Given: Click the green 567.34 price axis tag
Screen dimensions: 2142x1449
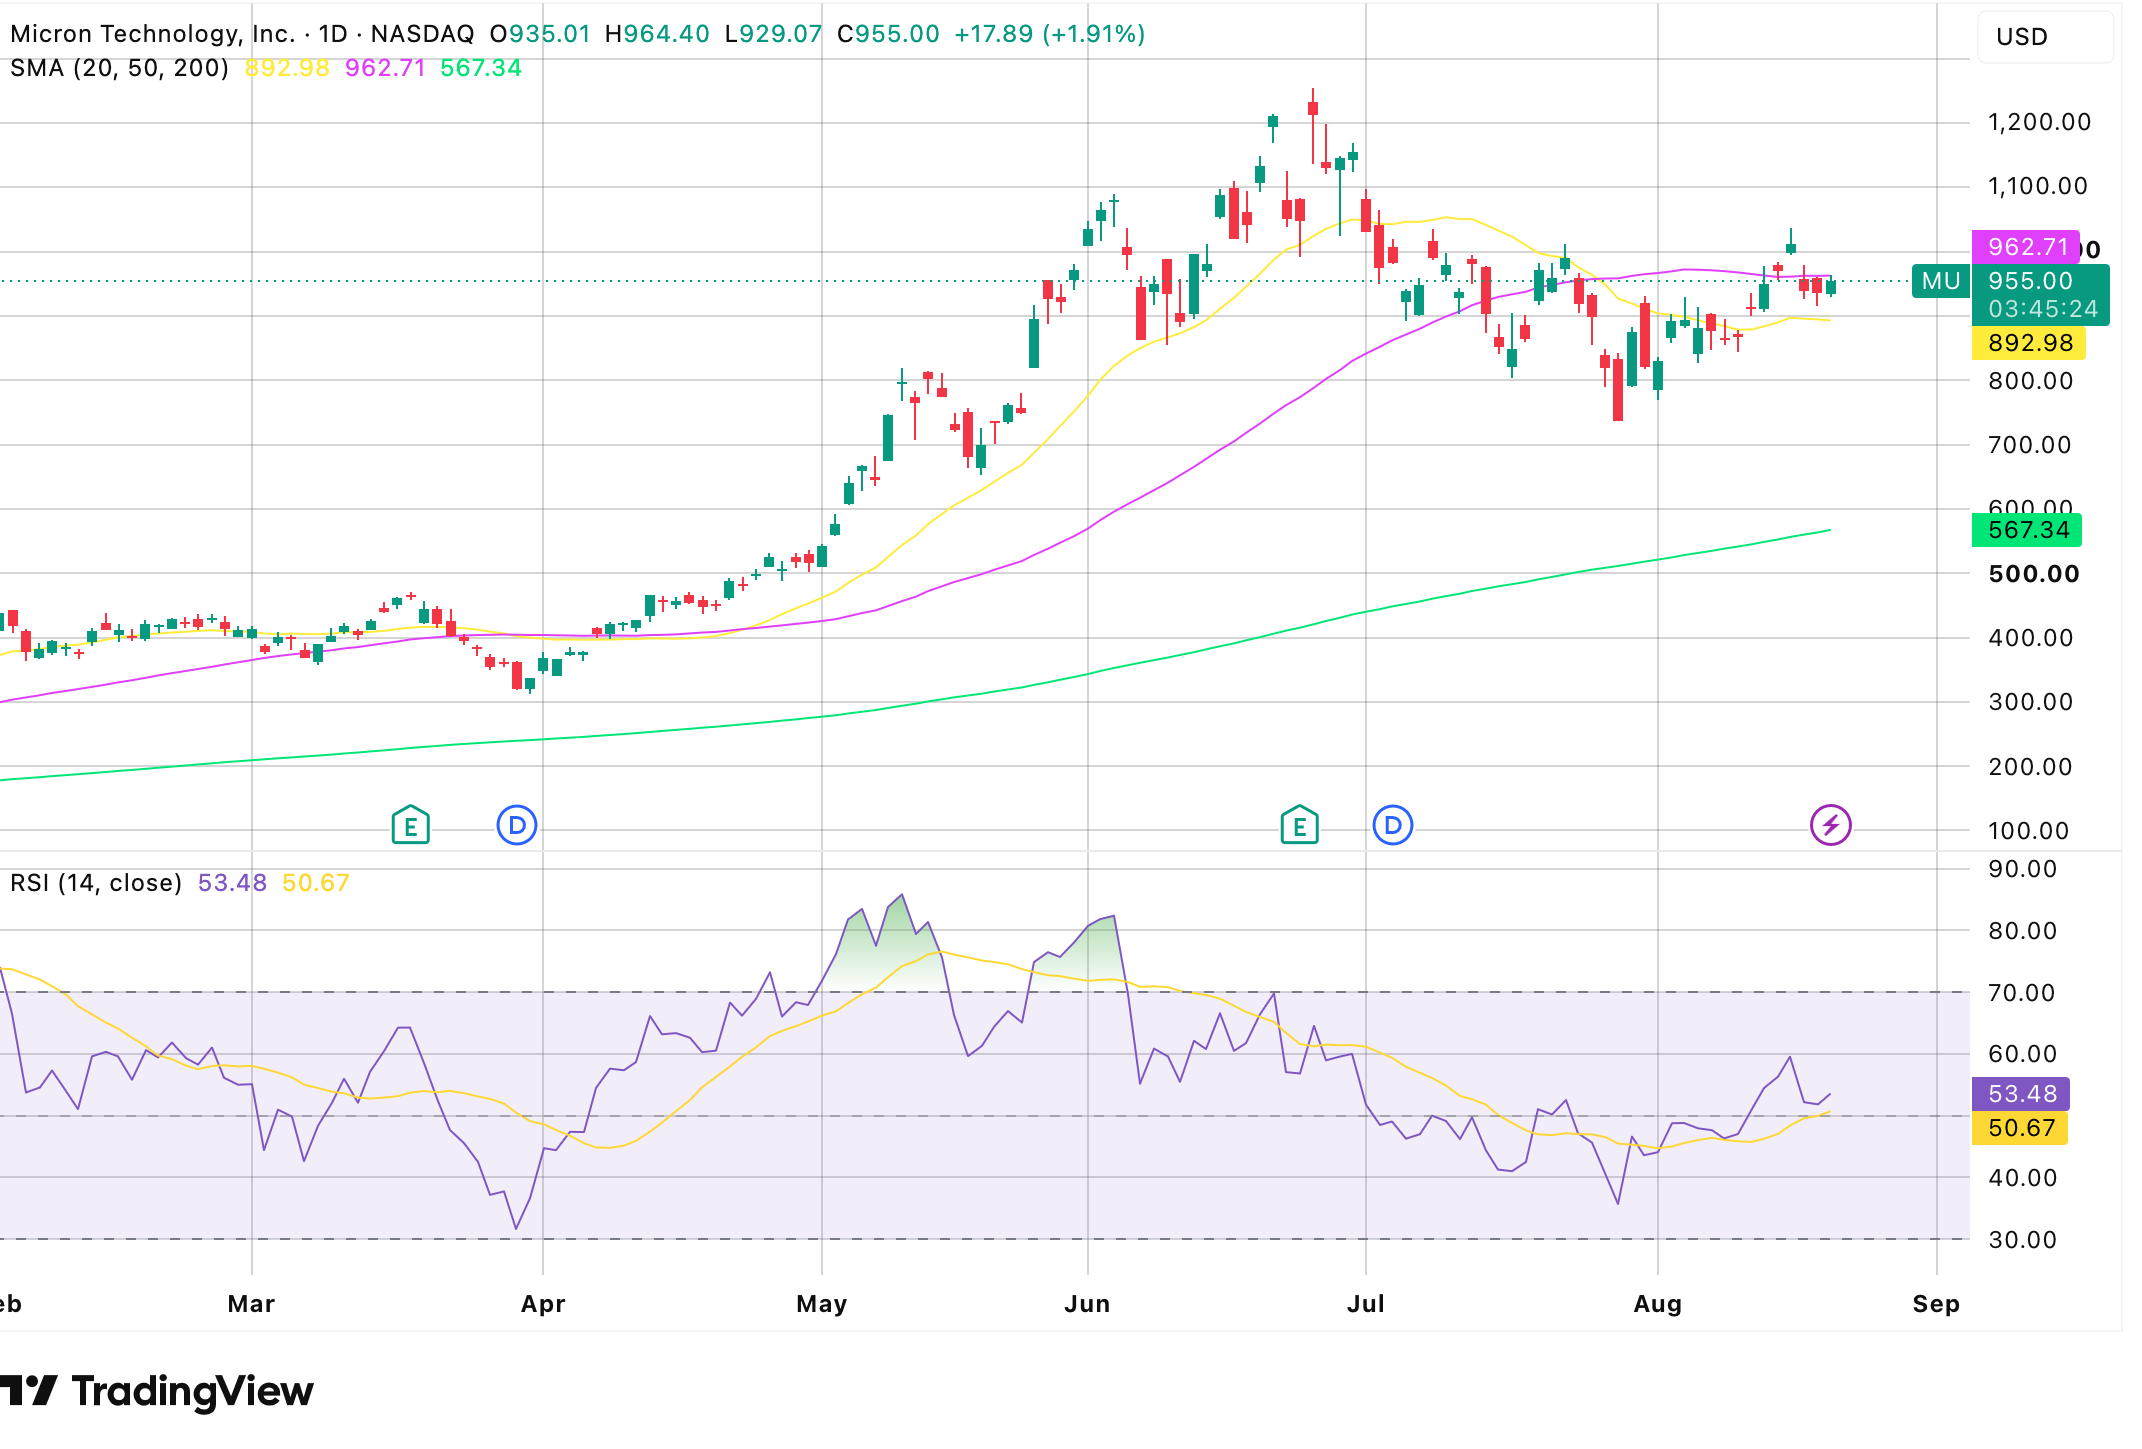Looking at the screenshot, I should (2026, 530).
